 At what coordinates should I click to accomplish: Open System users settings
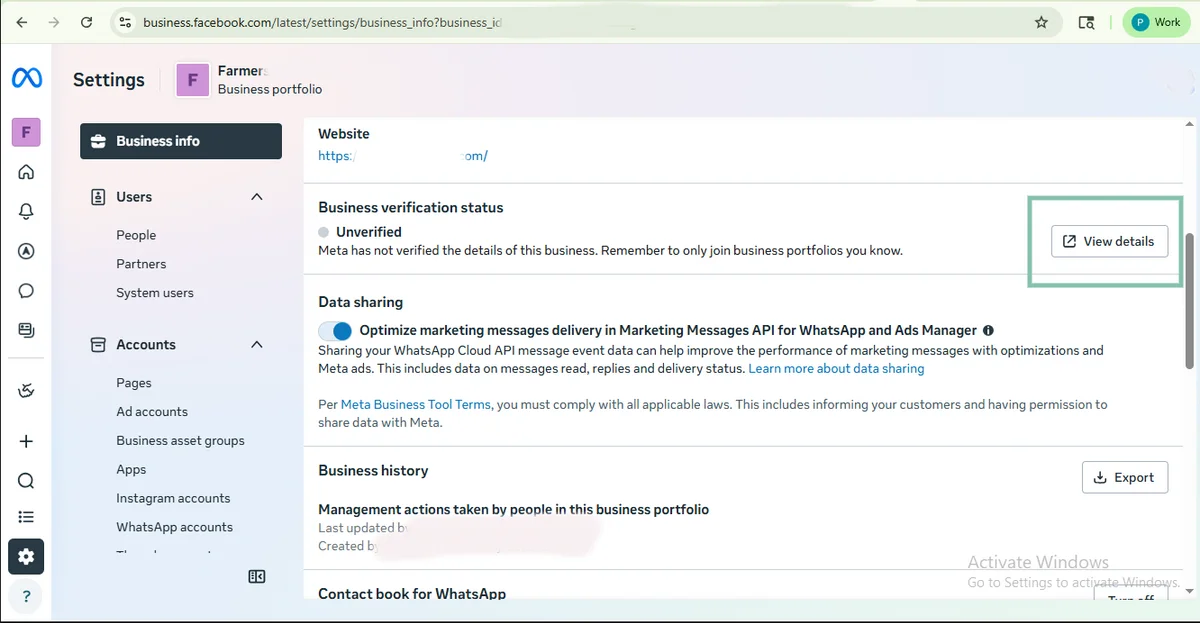tap(155, 293)
